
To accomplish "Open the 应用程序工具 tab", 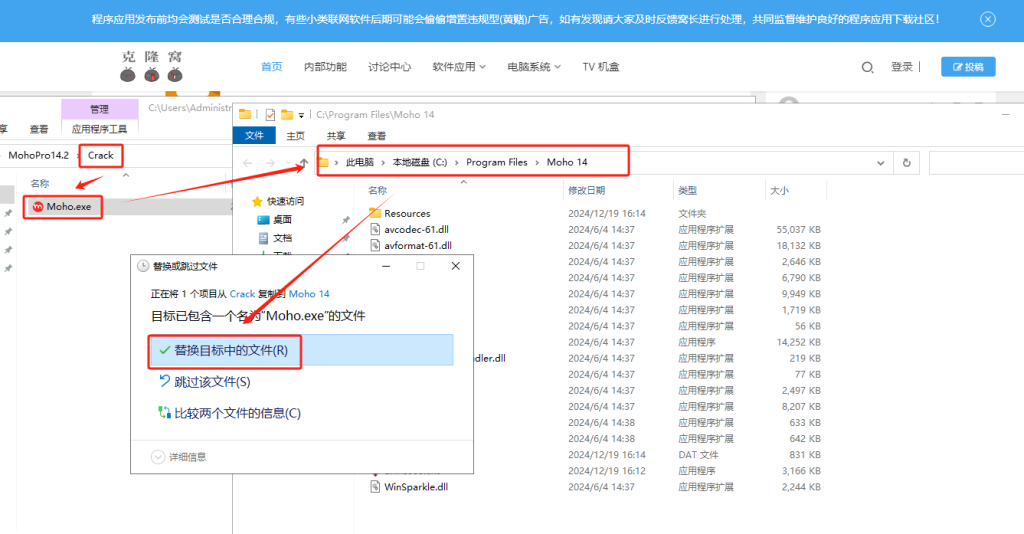I will coord(99,129).
